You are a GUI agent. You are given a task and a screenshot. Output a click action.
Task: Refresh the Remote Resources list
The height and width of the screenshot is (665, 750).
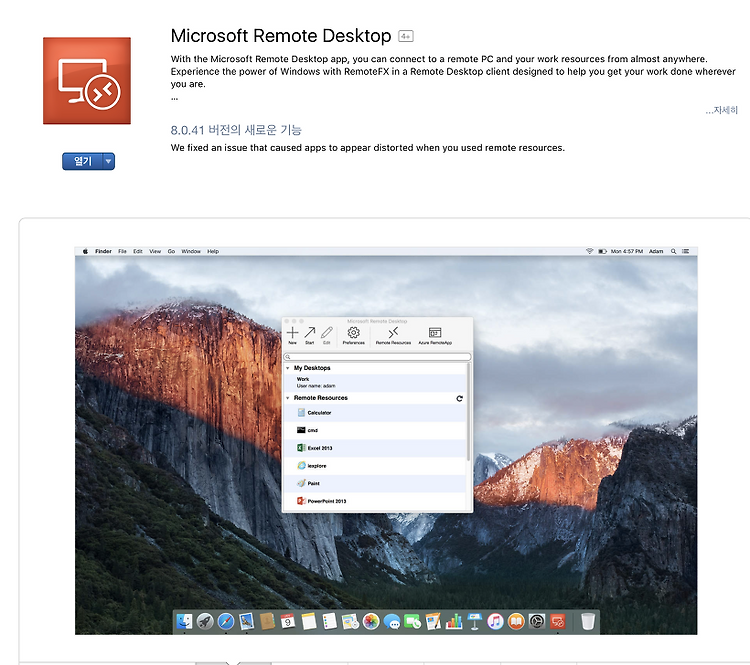(459, 399)
